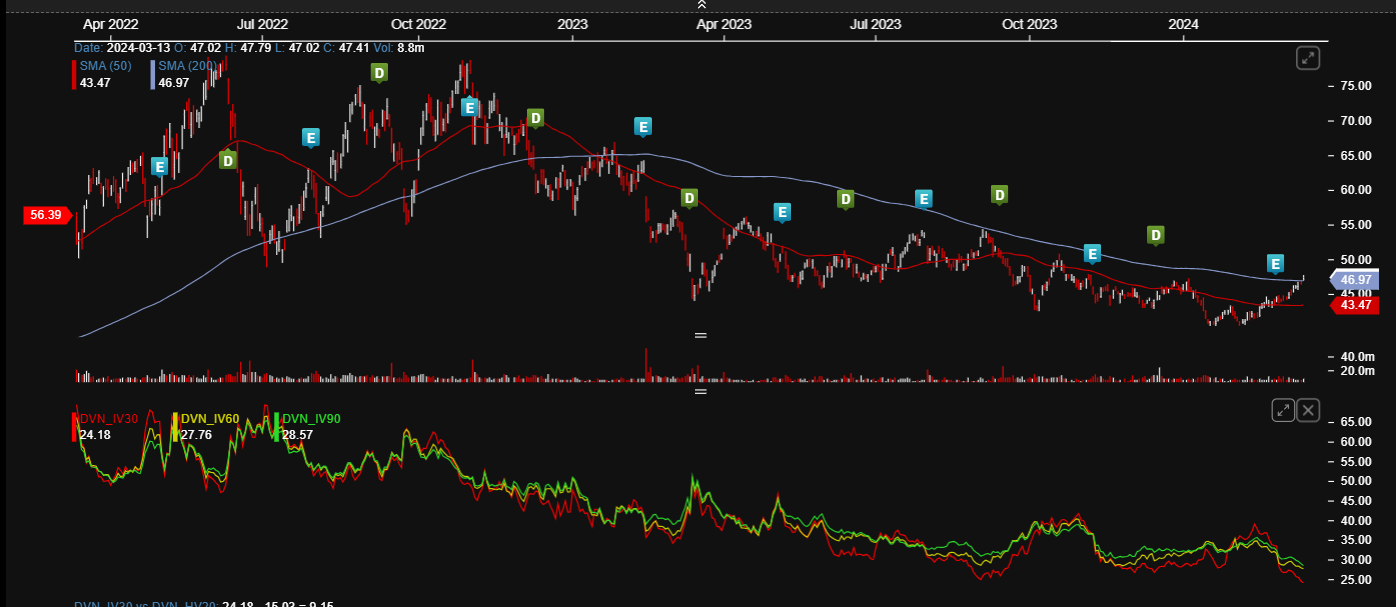
Task: Open the February 2024 earnings E marker
Action: coord(1275,264)
